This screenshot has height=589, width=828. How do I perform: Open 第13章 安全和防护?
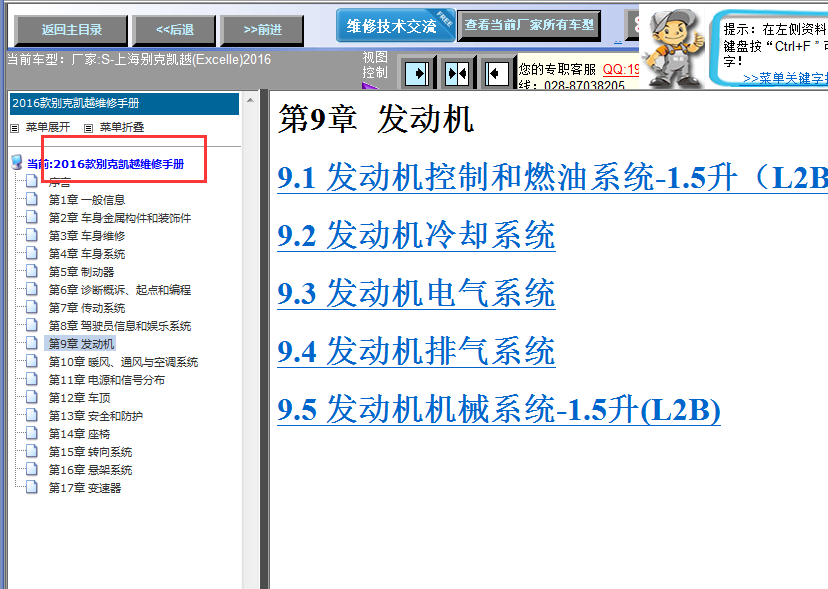96,416
